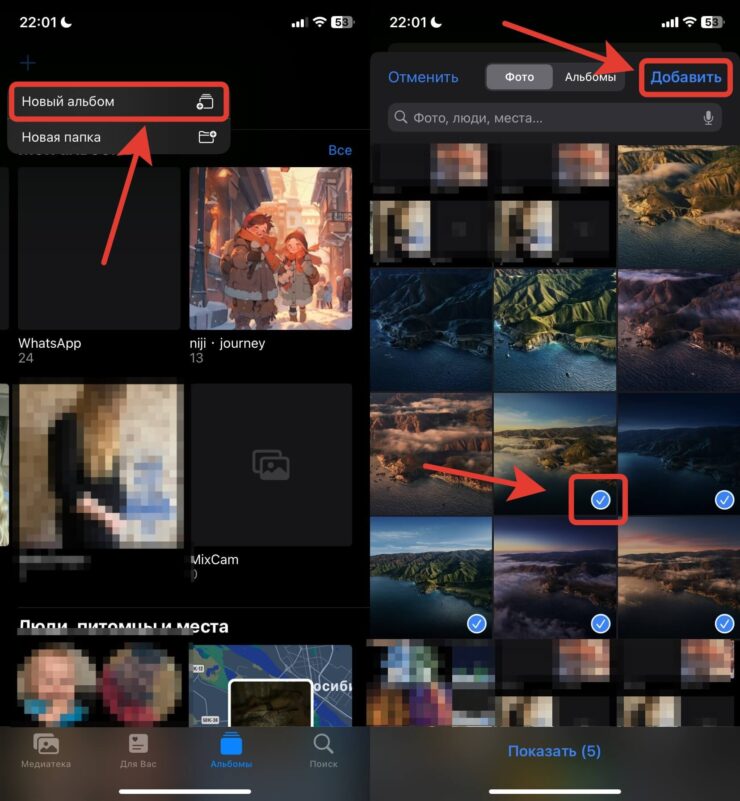Screen dimensions: 740x801
Task: Switch to the Фото segment
Action: point(519,77)
